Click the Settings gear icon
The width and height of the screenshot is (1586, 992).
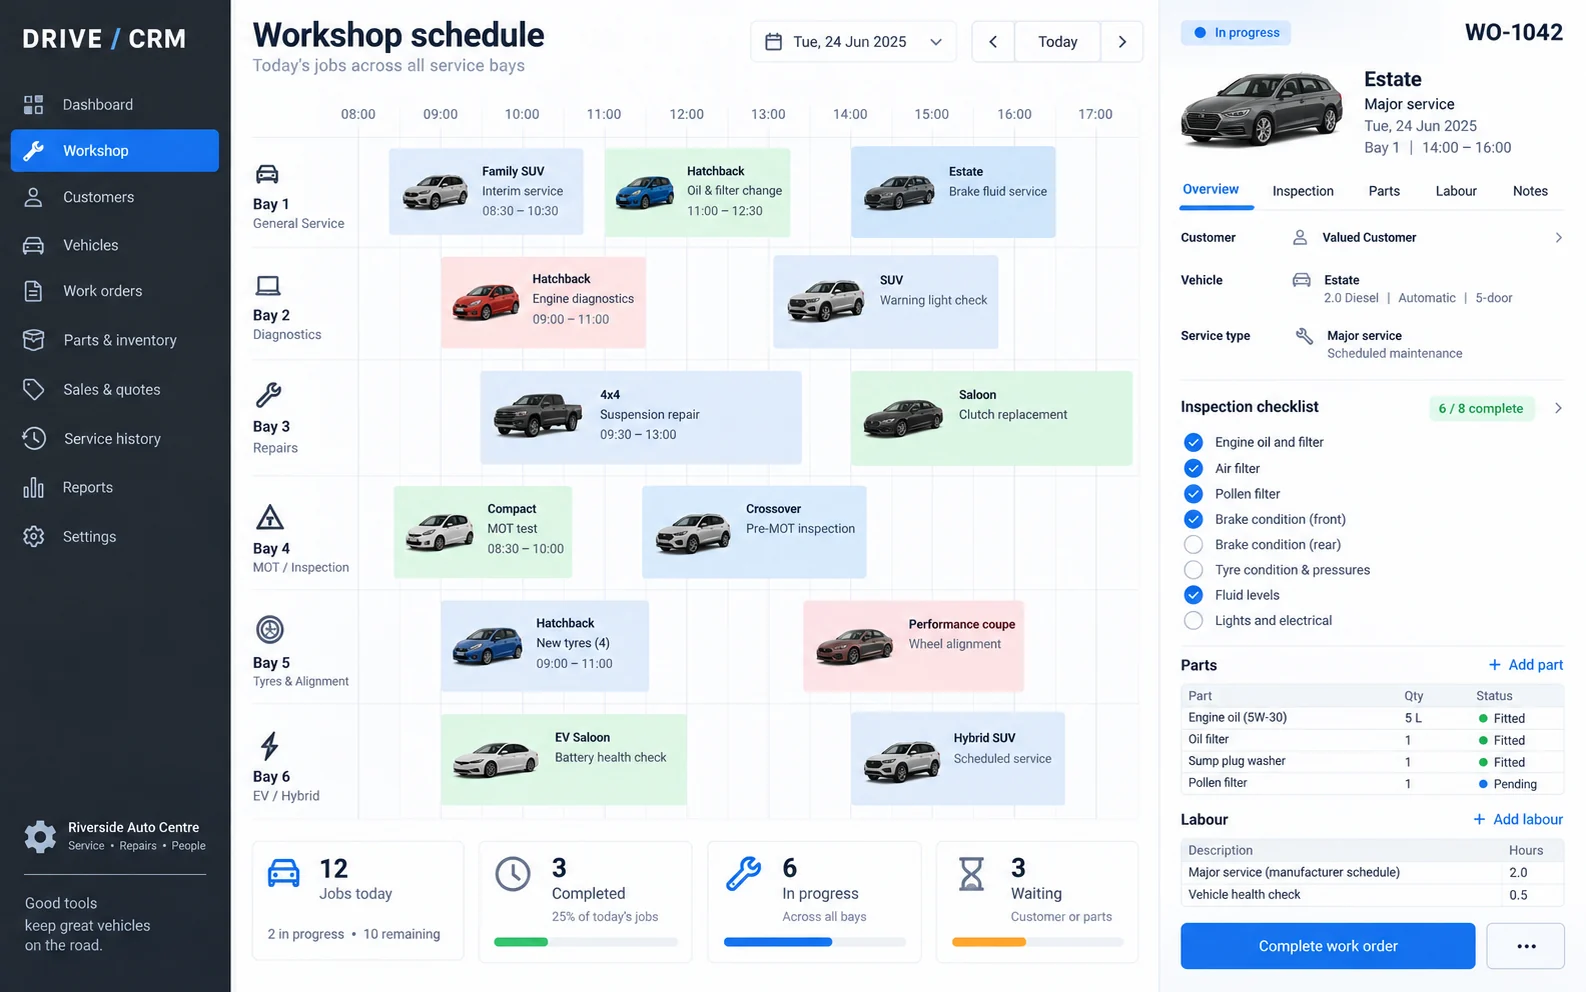click(x=34, y=536)
